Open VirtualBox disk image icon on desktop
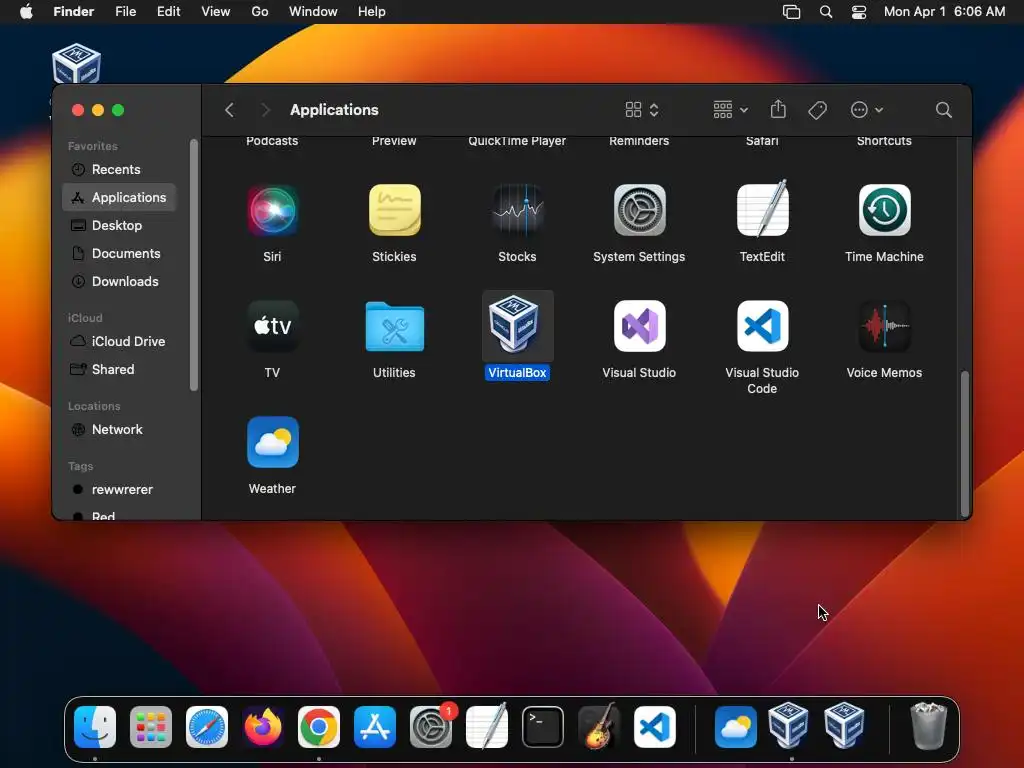The image size is (1024, 768). 76,63
